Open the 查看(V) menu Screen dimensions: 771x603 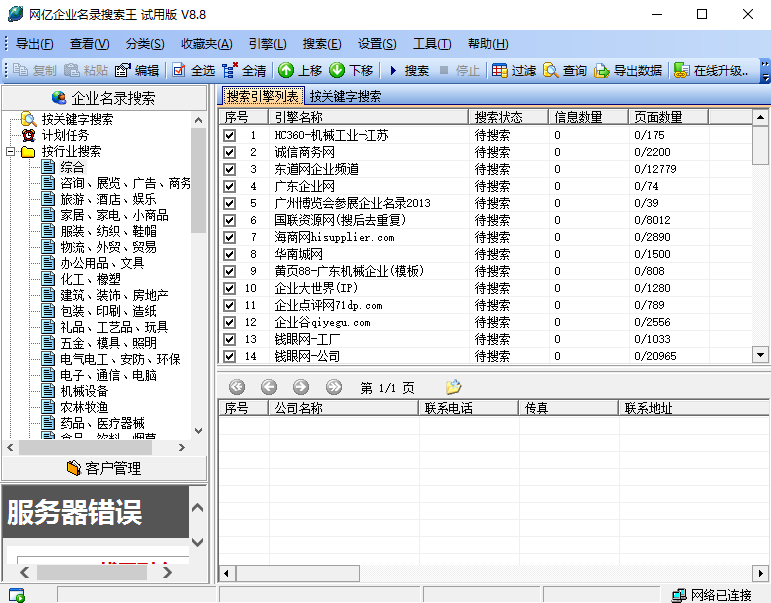click(89, 44)
